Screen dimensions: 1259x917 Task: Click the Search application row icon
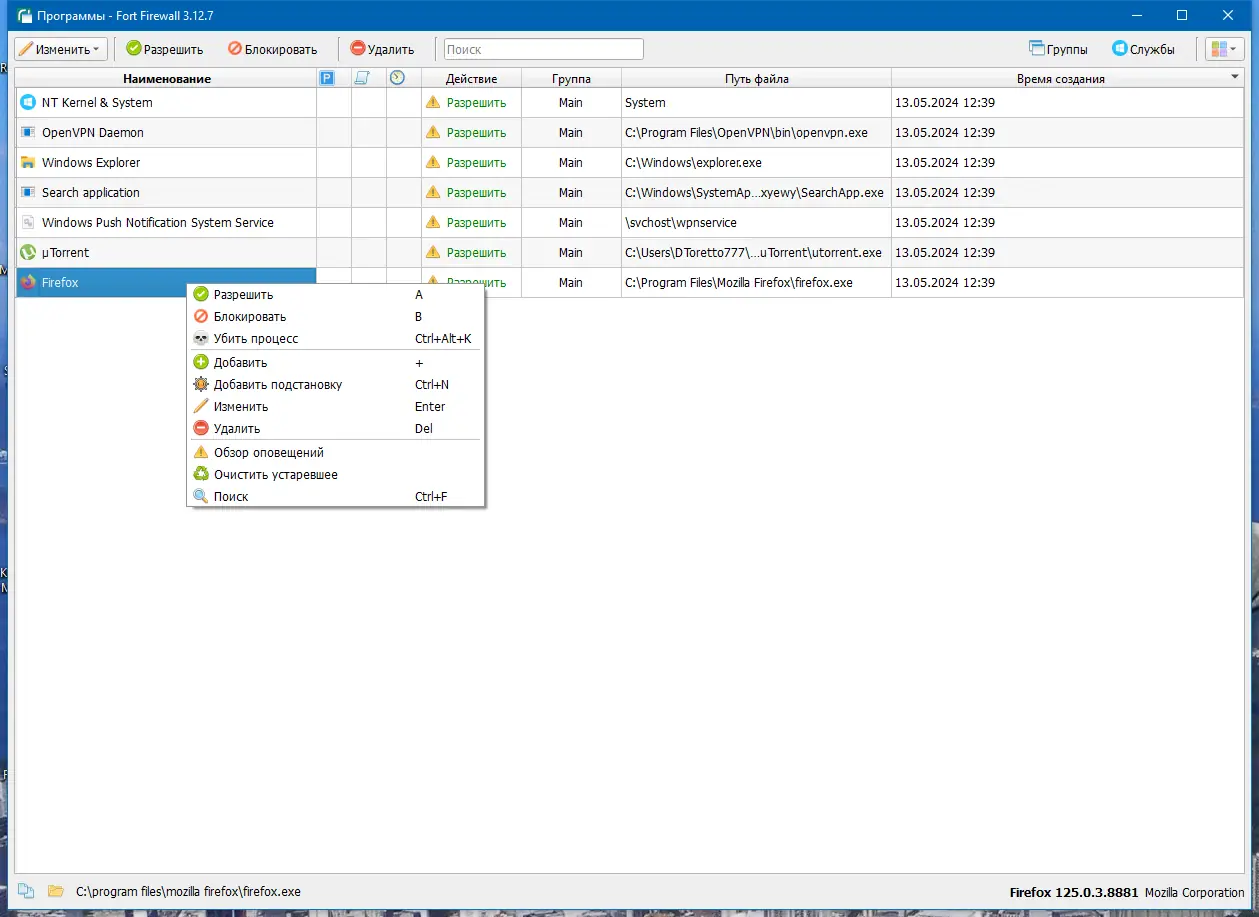point(28,192)
